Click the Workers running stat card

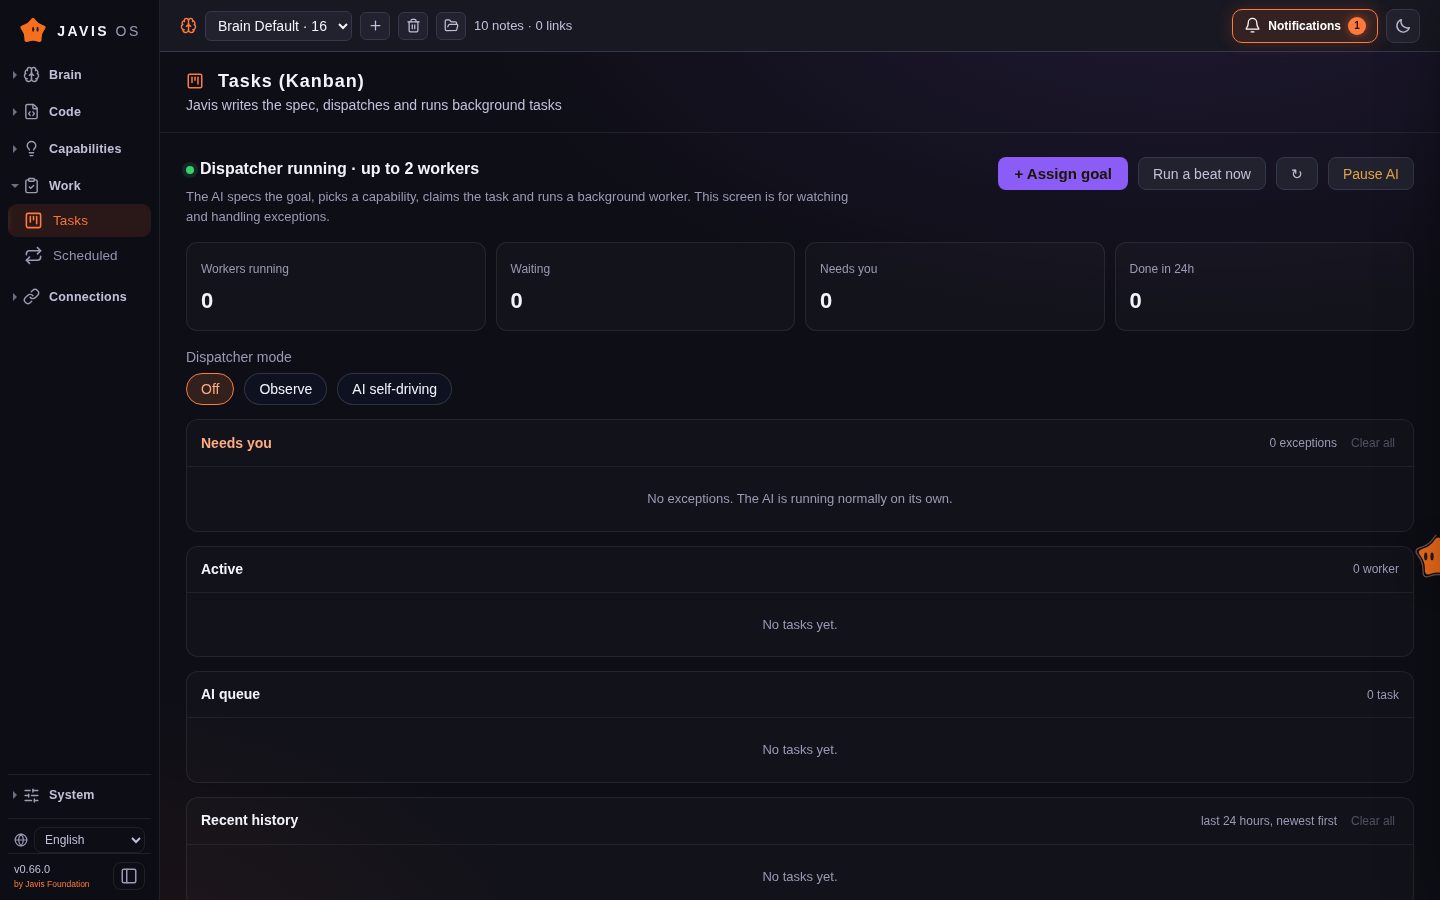coord(336,286)
